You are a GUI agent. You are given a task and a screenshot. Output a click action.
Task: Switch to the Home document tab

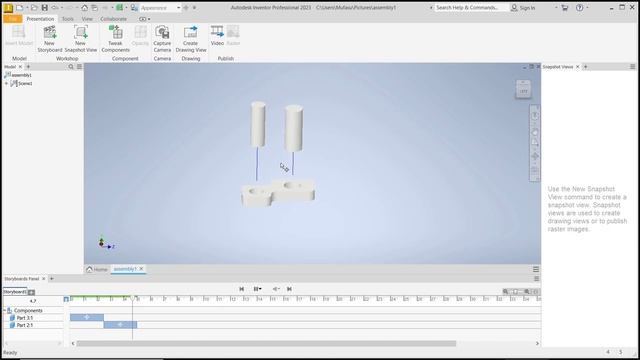97,269
